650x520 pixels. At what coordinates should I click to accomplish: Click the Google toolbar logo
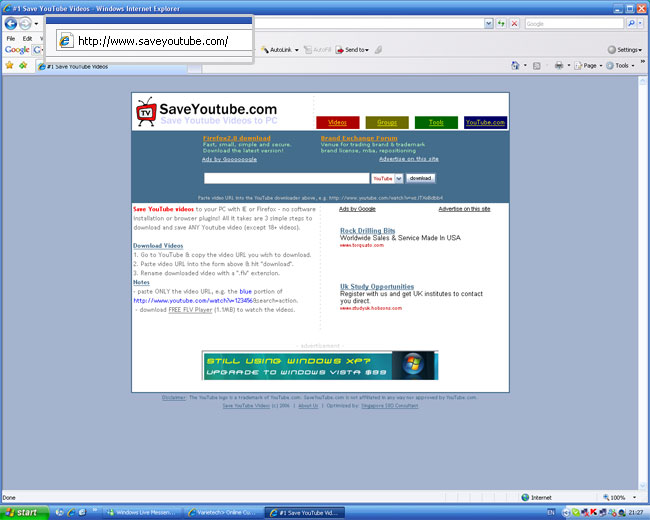pyautogui.click(x=17, y=50)
